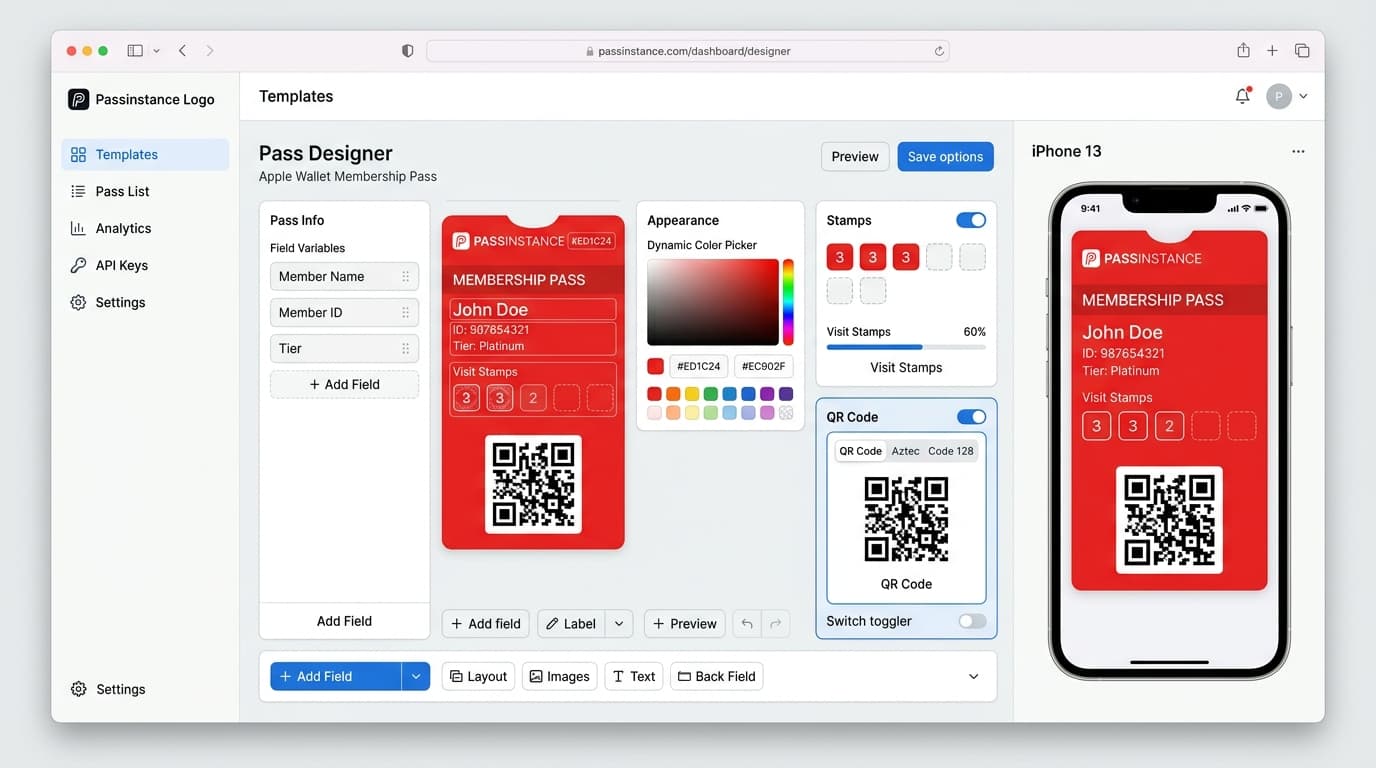1376x768 pixels.
Task: Click the drag handle on Member ID
Action: click(405, 313)
